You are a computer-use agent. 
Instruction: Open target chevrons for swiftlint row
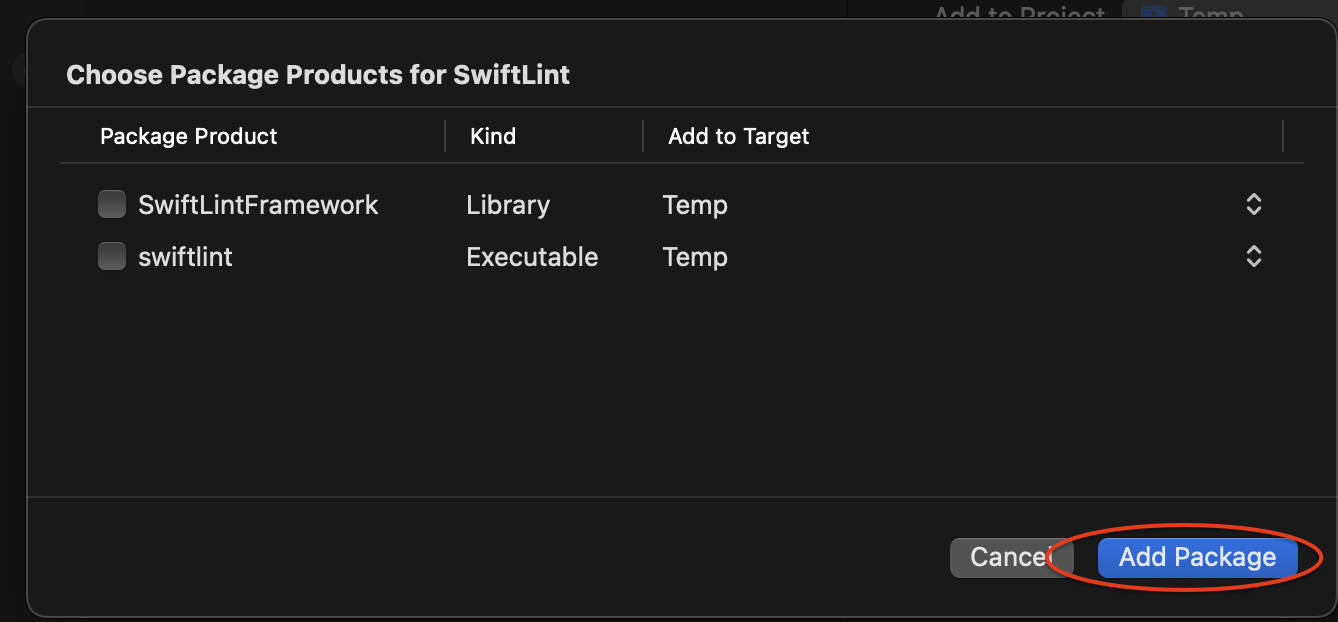pyautogui.click(x=1253, y=257)
